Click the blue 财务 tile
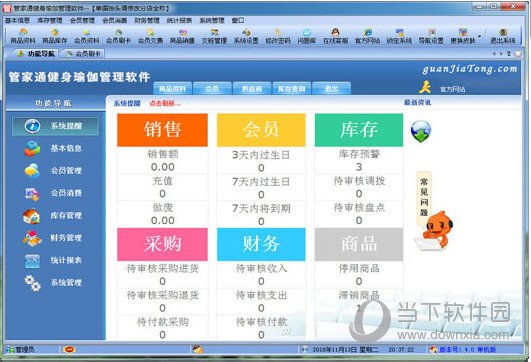Image resolution: width=531 pixels, height=362 pixels. (261, 244)
